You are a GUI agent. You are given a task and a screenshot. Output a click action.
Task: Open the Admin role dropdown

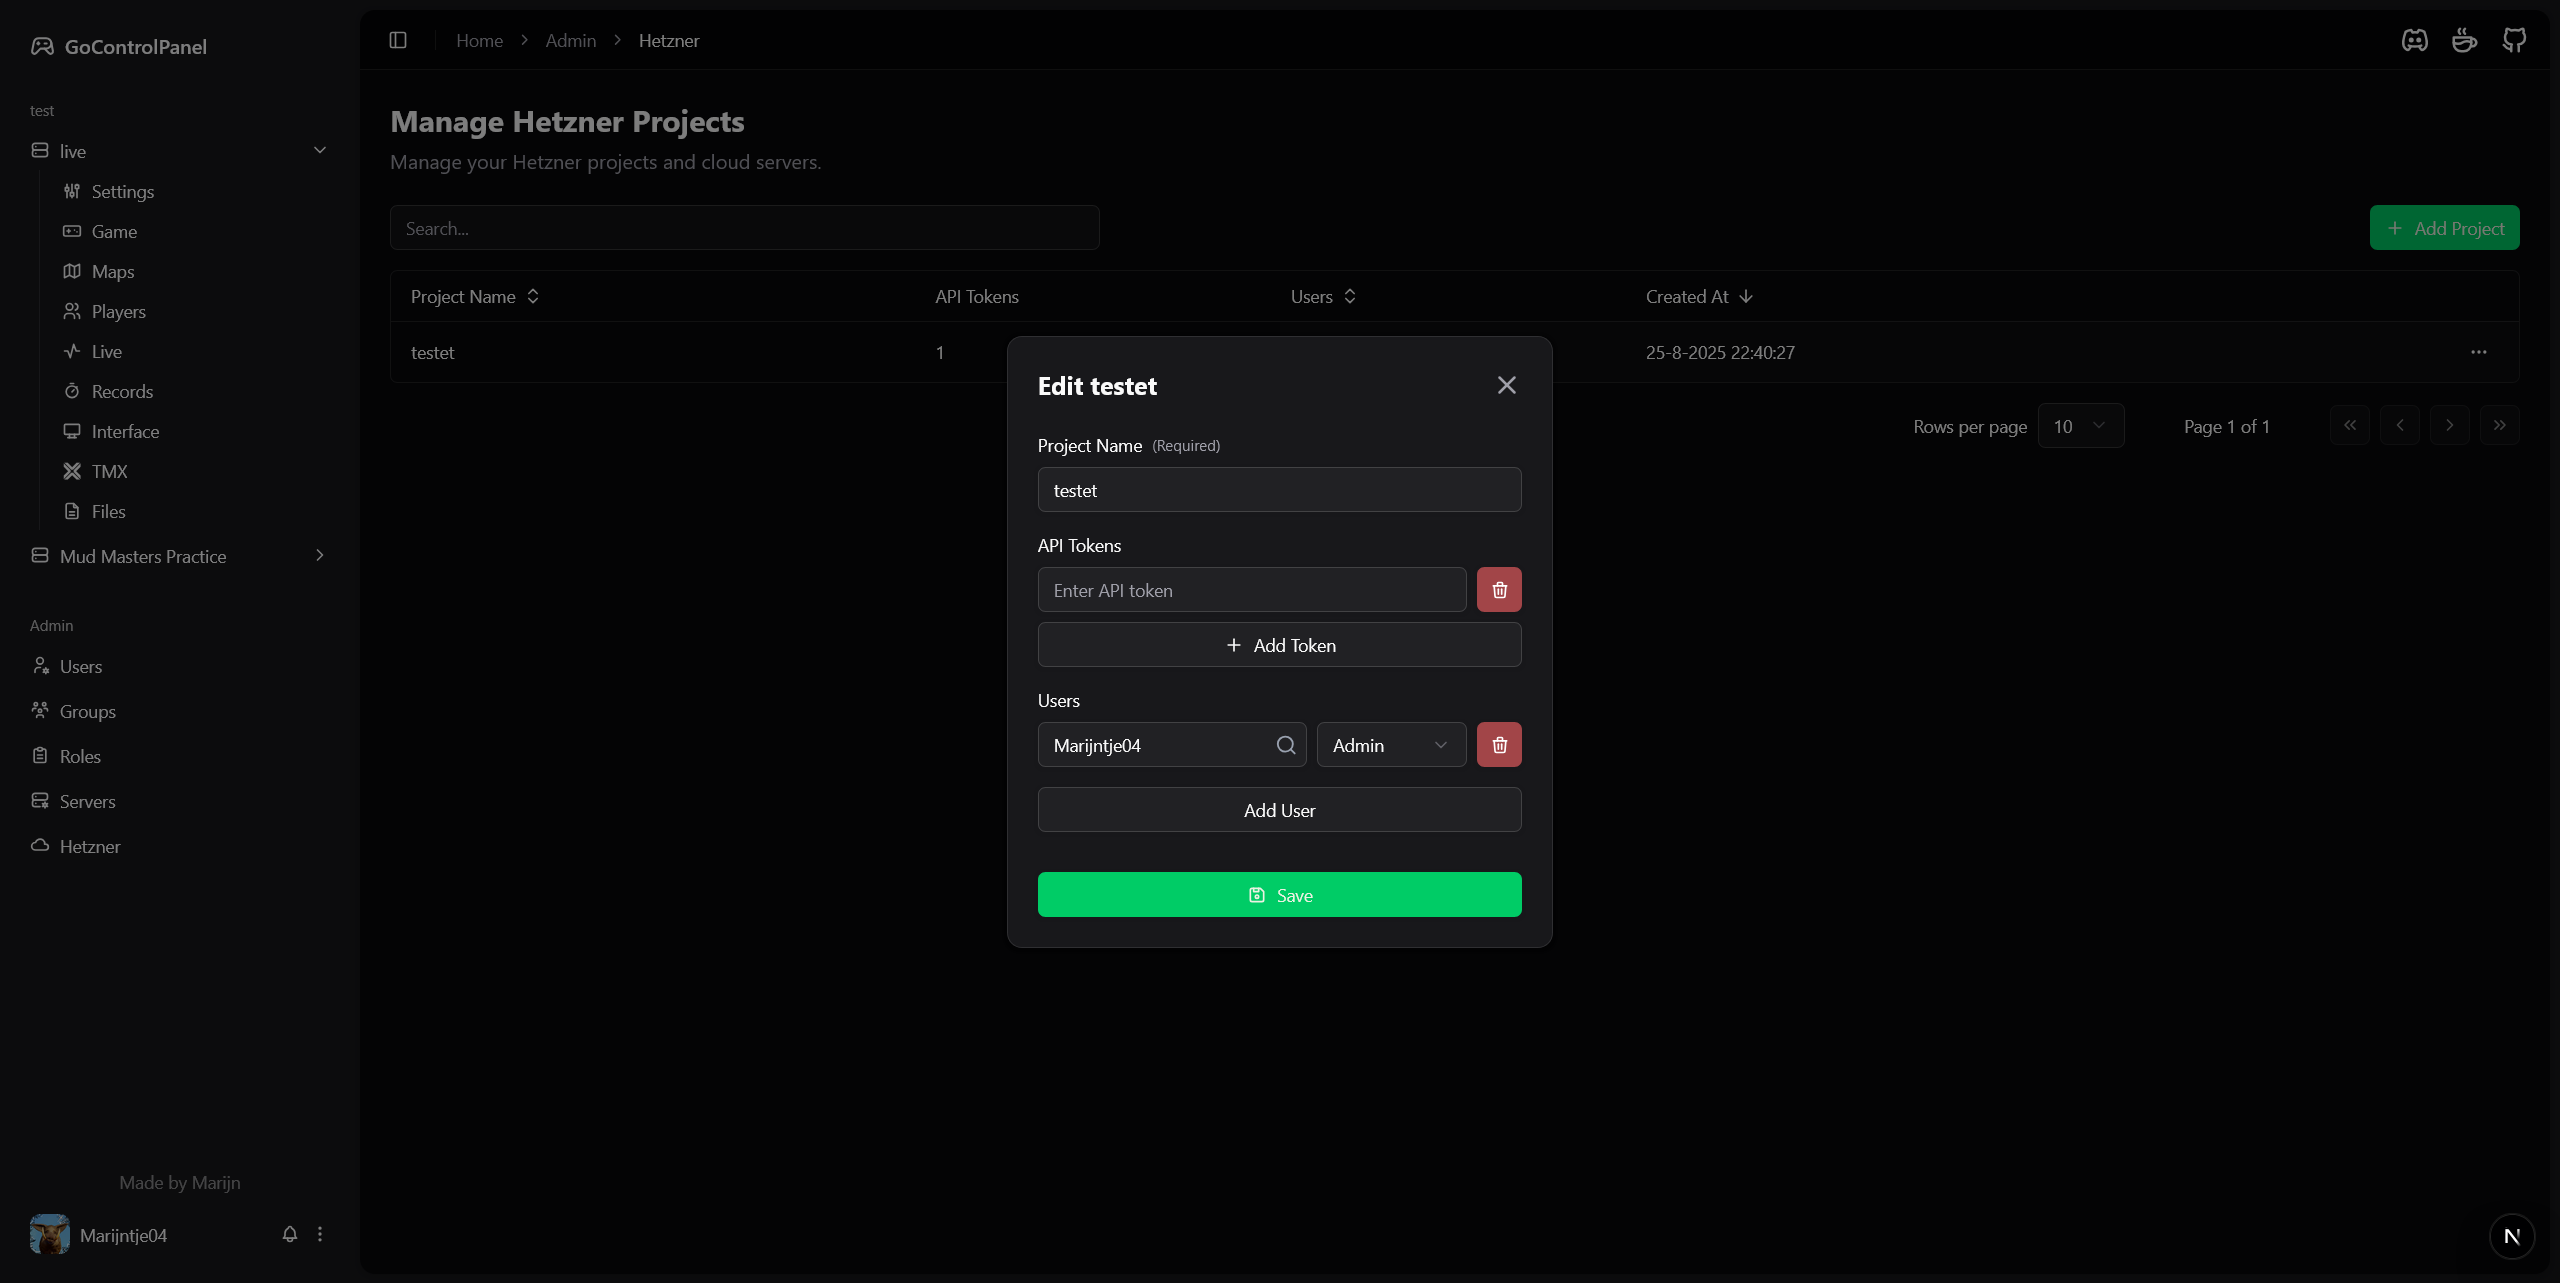click(1390, 745)
